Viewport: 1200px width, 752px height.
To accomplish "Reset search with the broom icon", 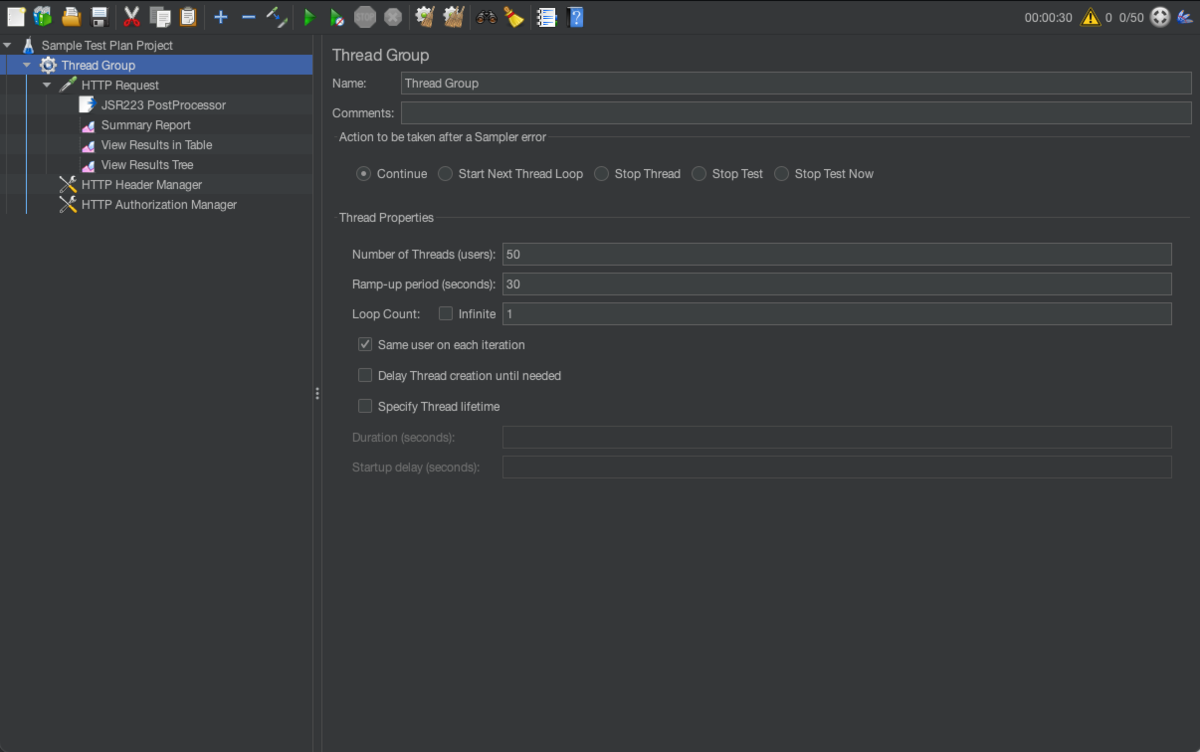I will pos(514,17).
